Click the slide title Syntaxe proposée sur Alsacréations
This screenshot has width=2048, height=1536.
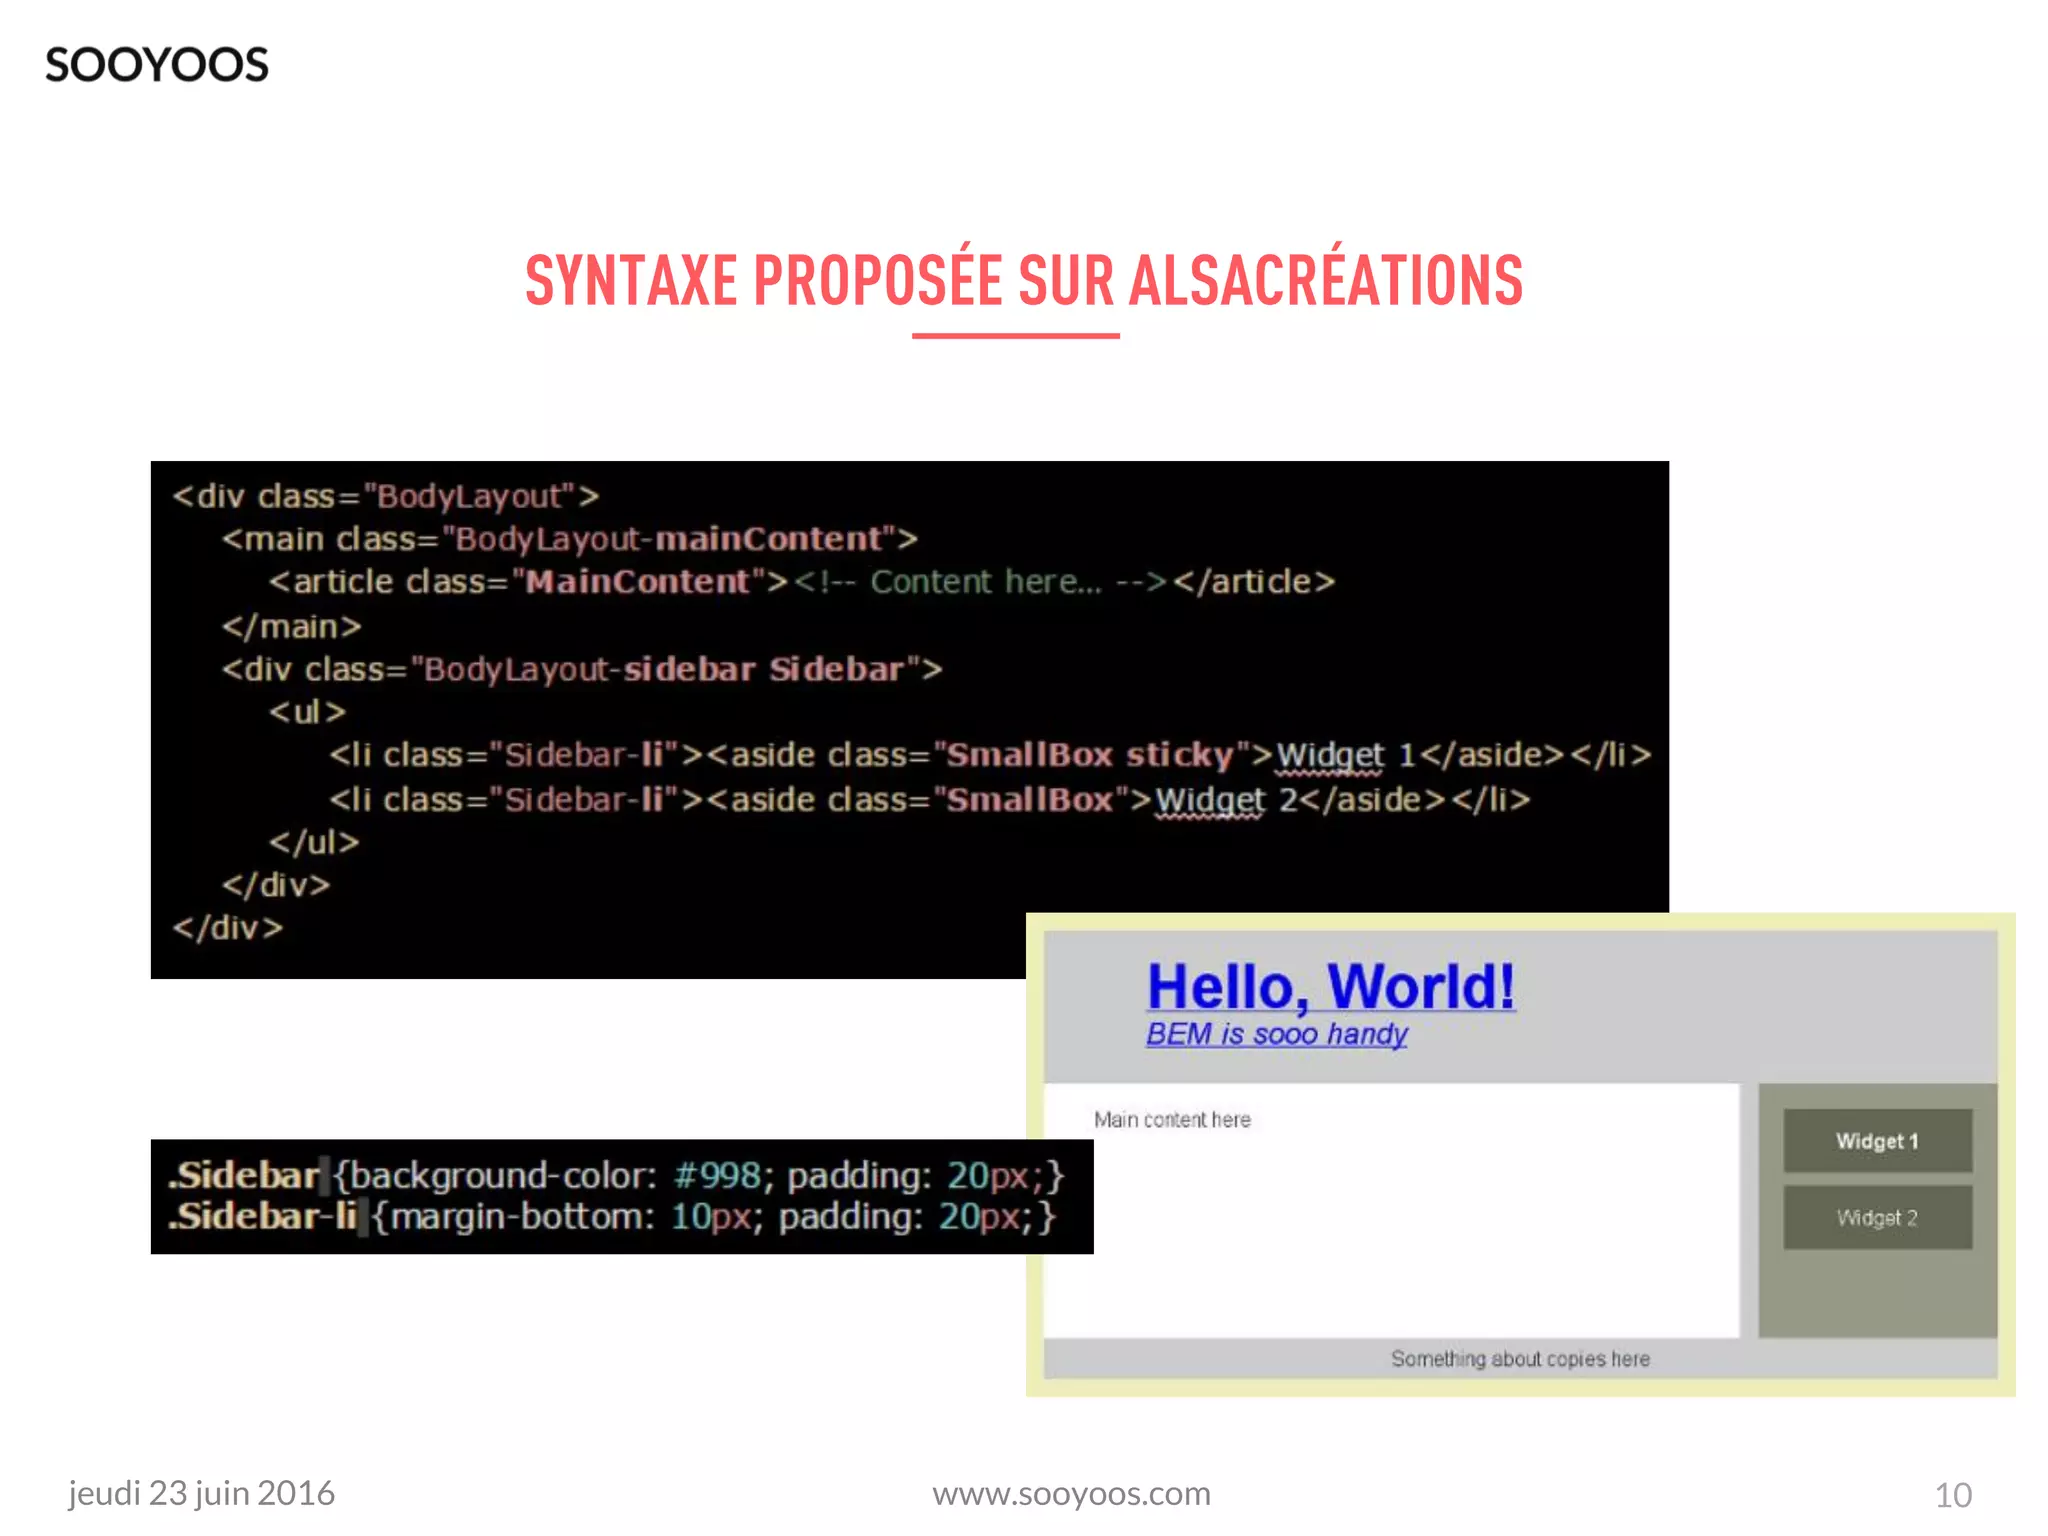1023,281
